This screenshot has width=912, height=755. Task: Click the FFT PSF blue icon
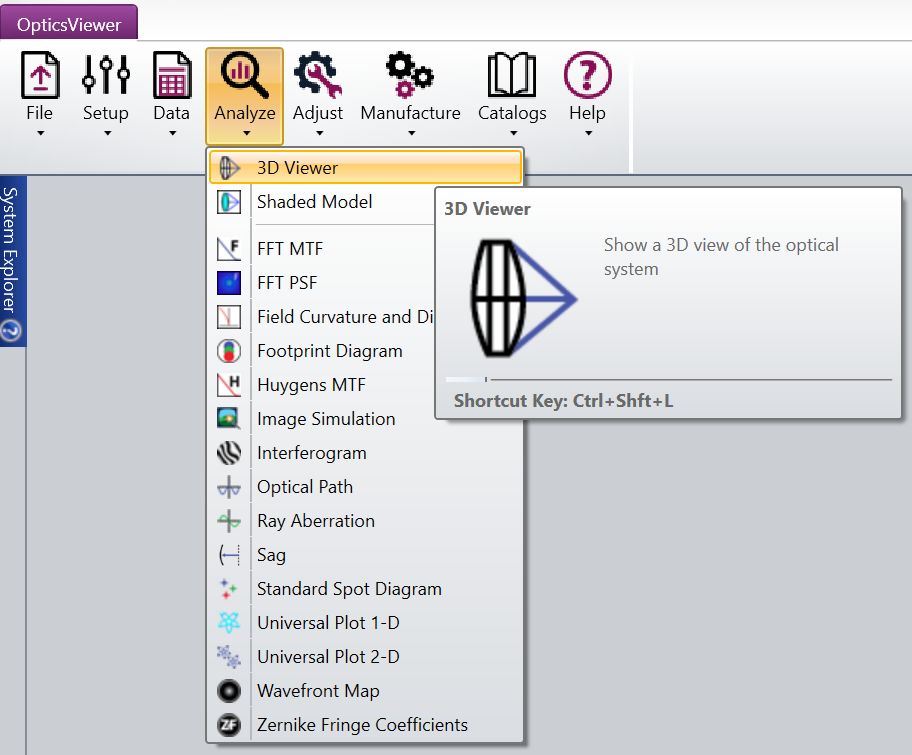(x=229, y=283)
